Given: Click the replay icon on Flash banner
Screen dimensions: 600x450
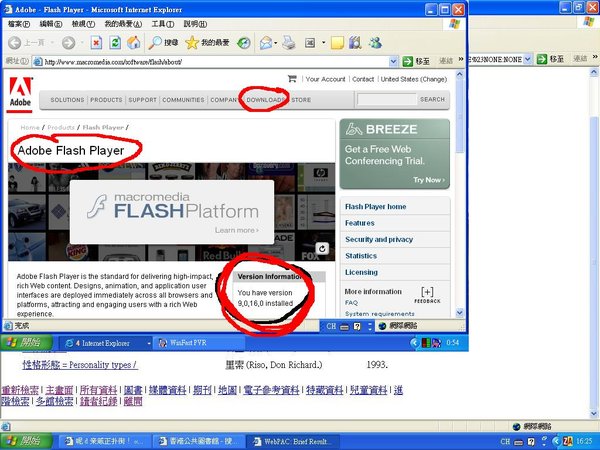Looking at the screenshot, I should click(322, 248).
